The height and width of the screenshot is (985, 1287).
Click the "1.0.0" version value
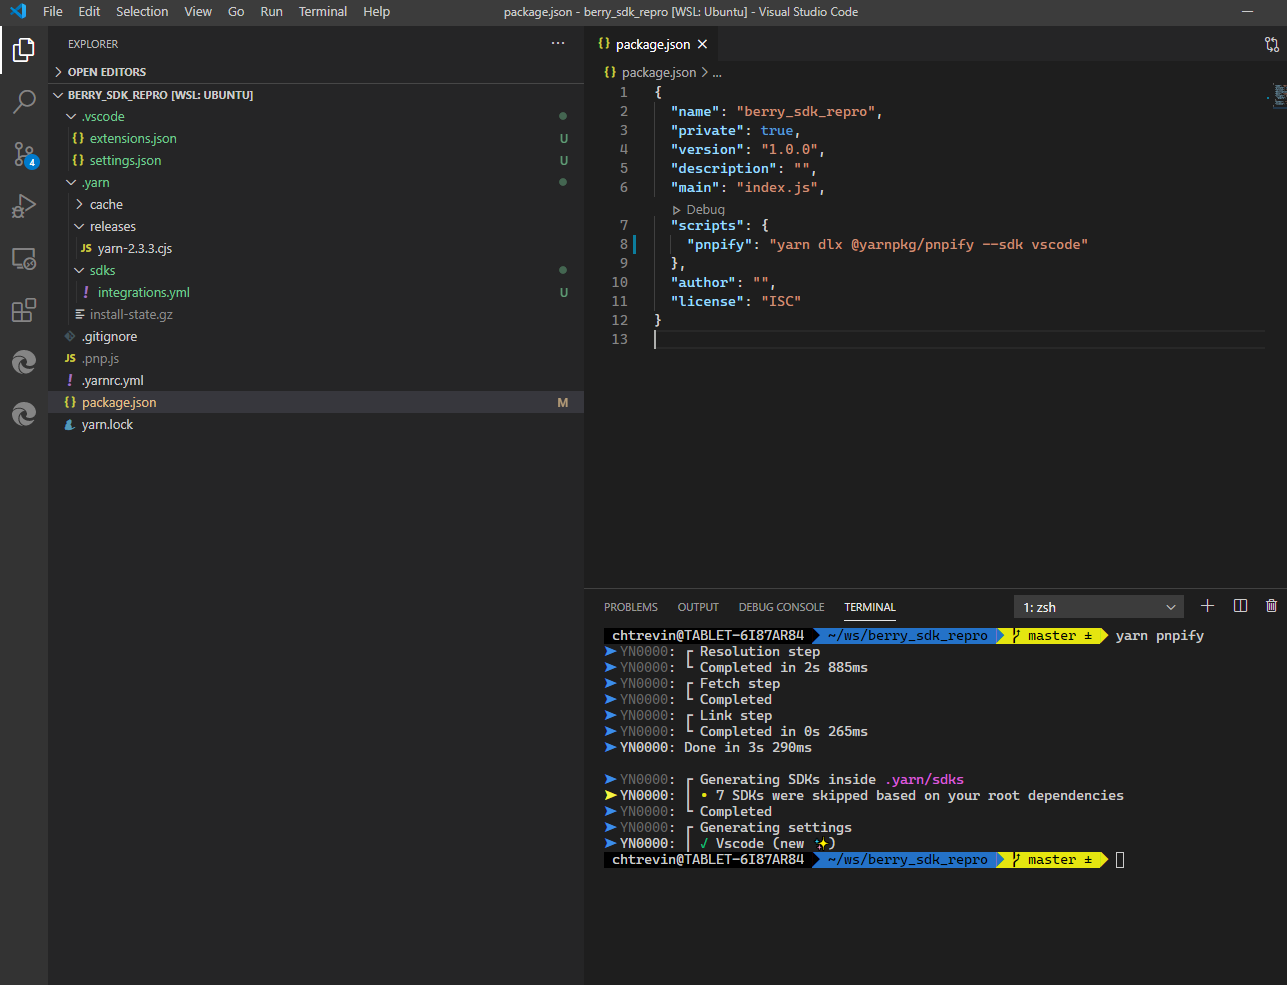pos(789,149)
